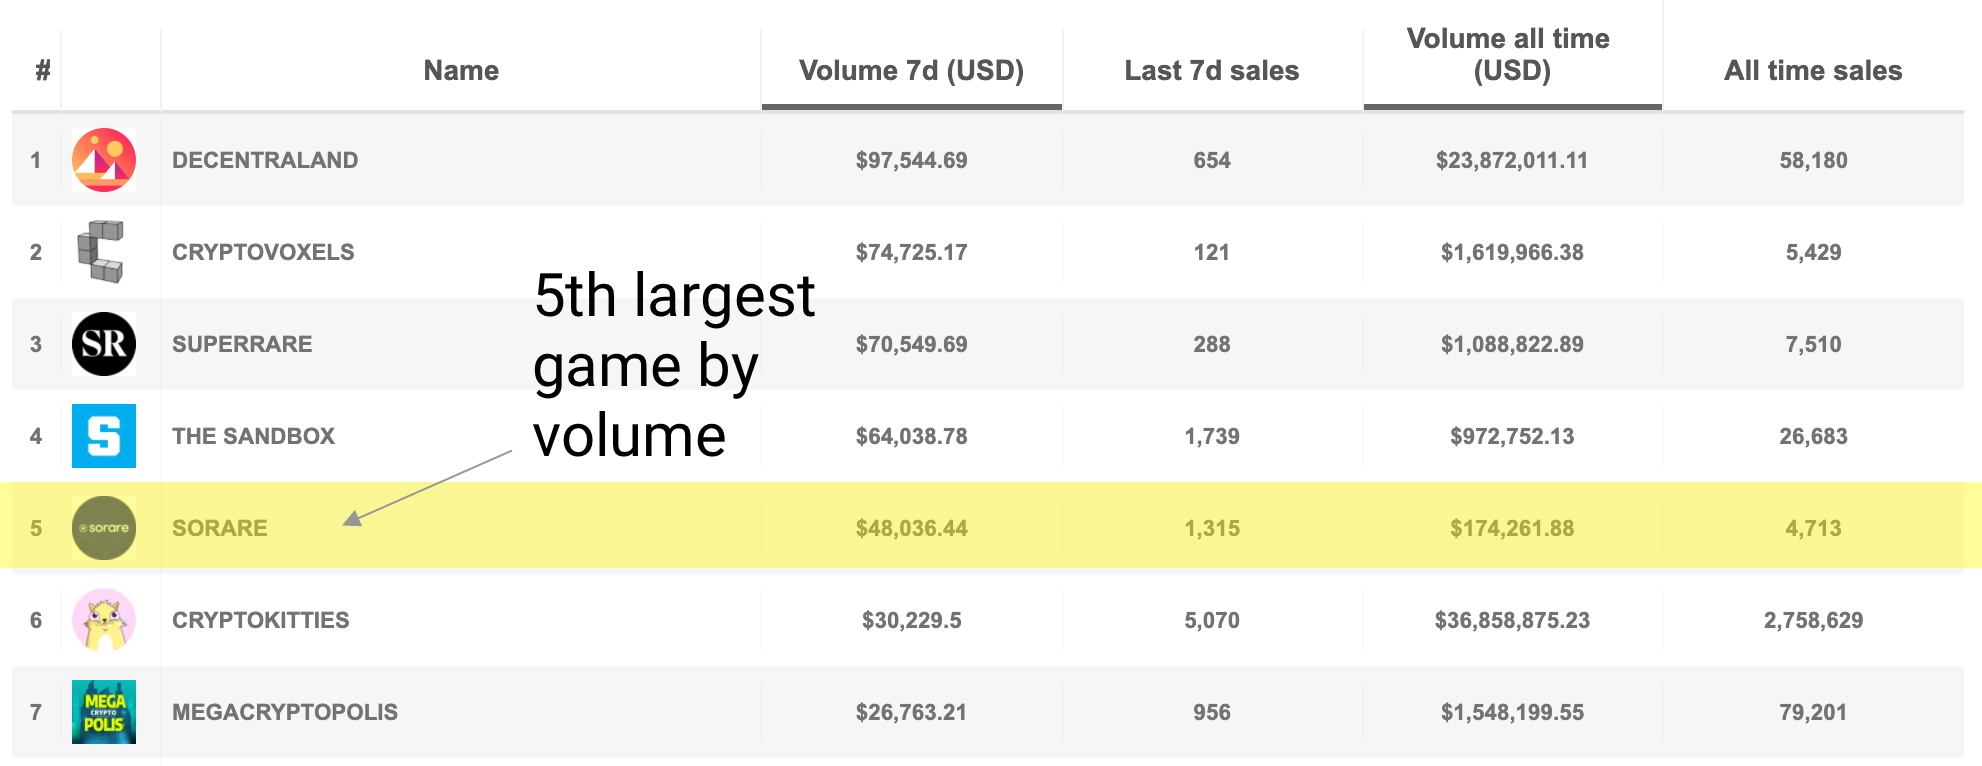Viewport: 1982px width, 766px height.
Task: Click the CryptoKitties cat icon
Action: point(104,620)
